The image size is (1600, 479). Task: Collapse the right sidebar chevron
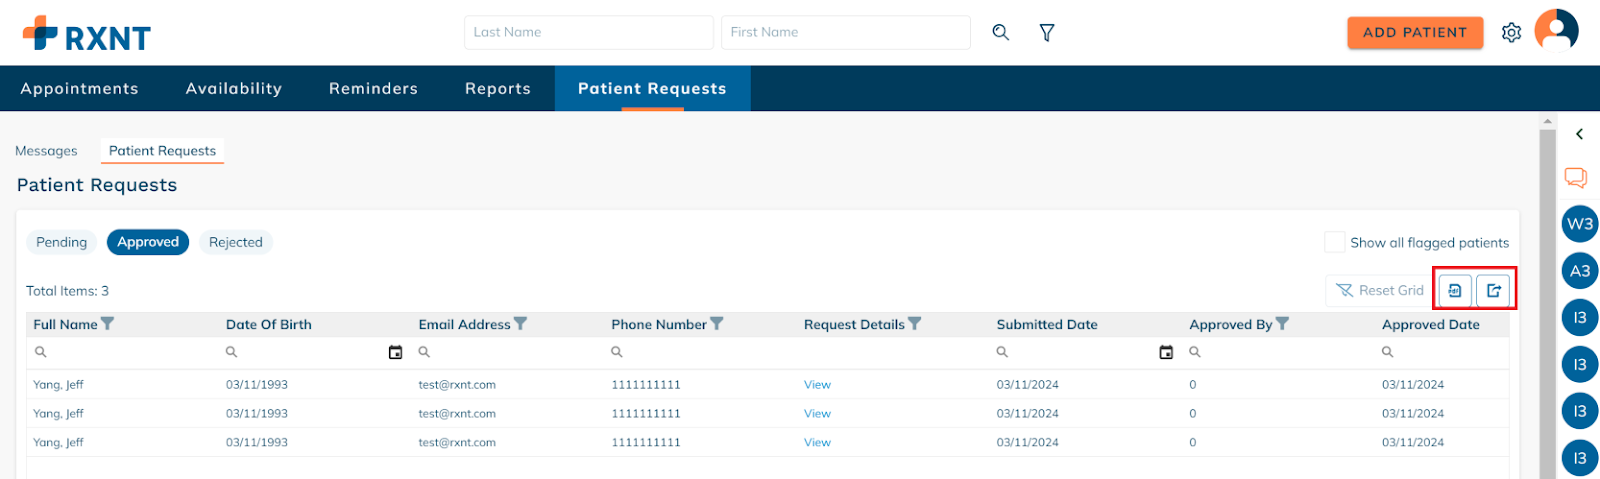click(x=1579, y=134)
